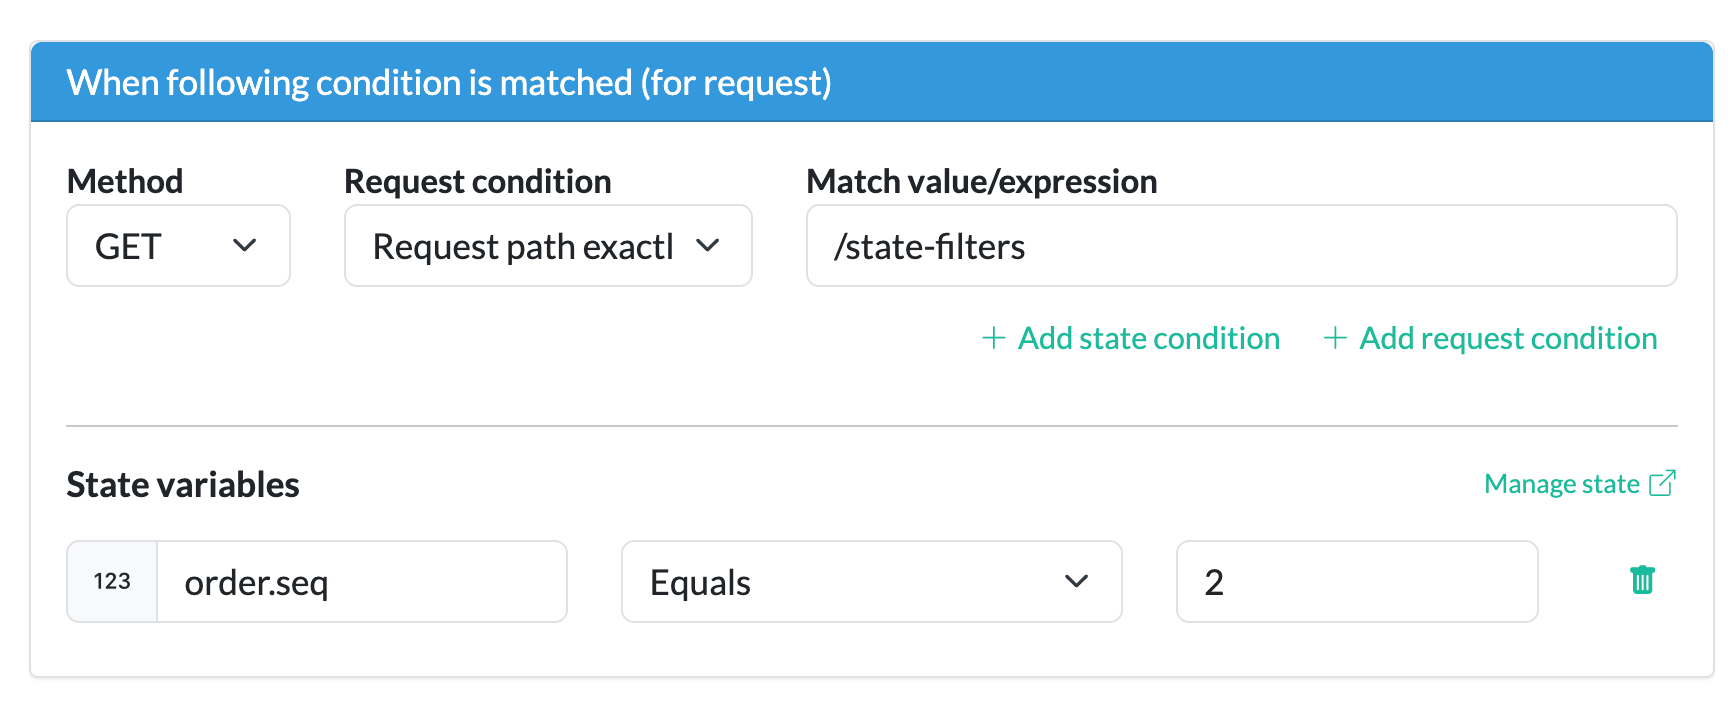Delete the order.seq state variable row
The height and width of the screenshot is (704, 1730).
(1642, 581)
